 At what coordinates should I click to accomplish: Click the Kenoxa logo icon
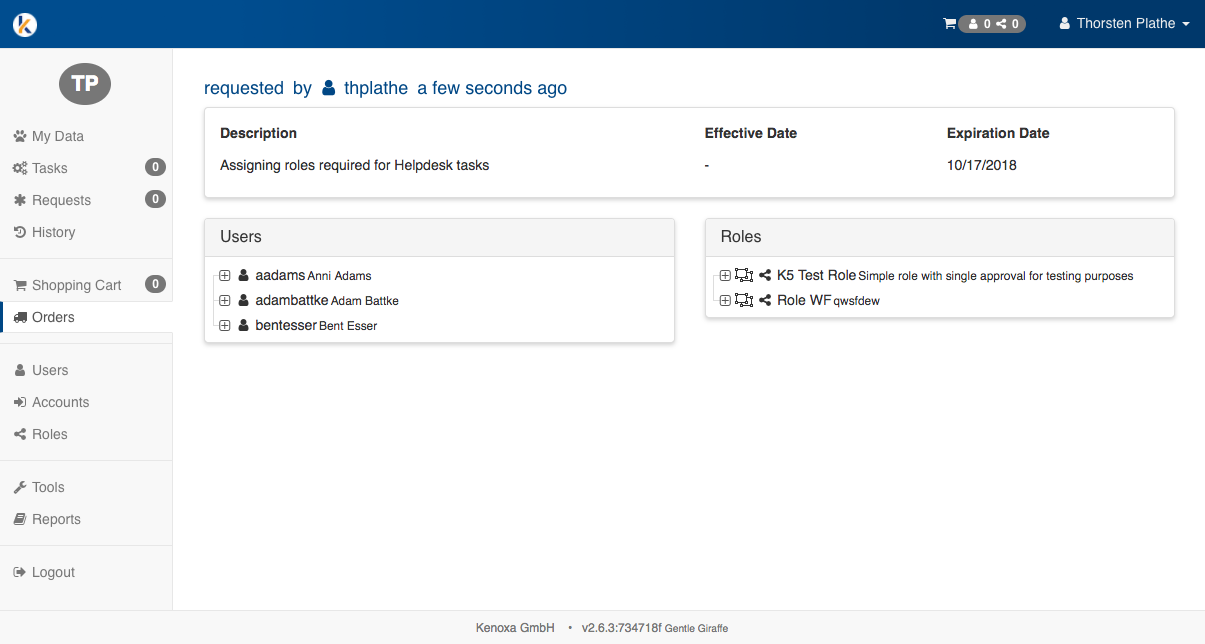point(25,24)
